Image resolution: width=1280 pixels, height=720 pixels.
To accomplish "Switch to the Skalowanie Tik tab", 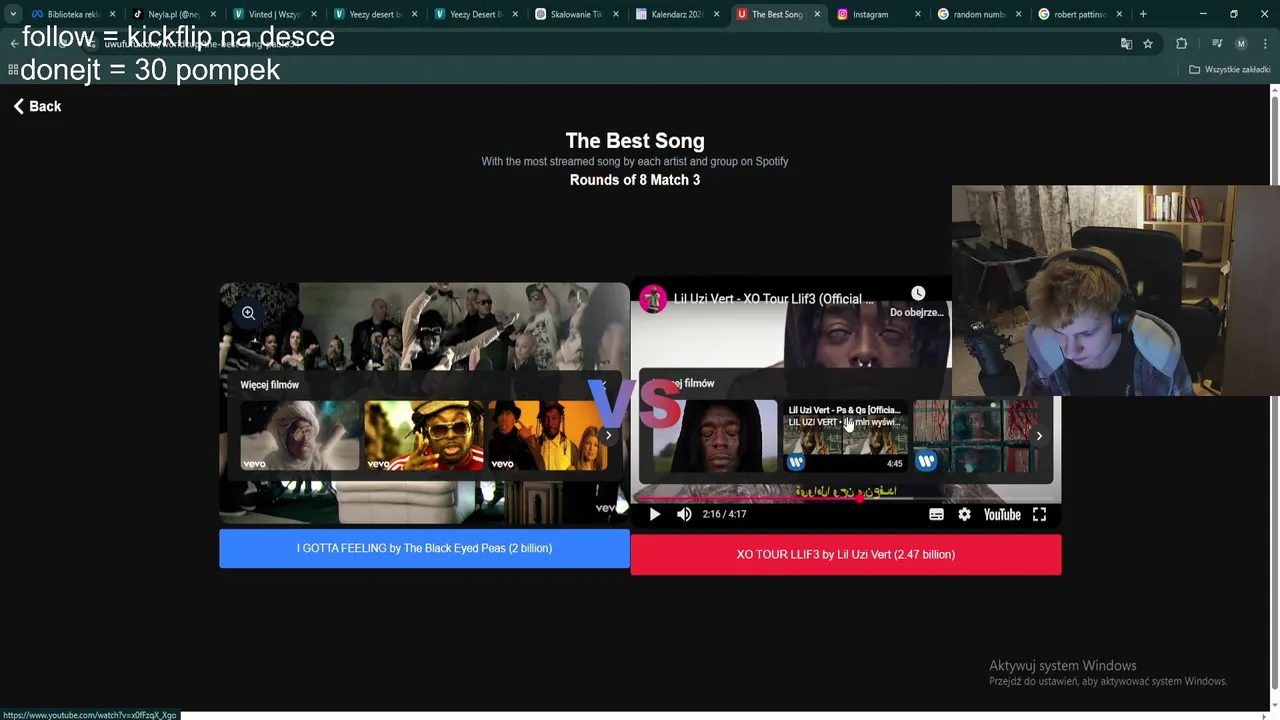I will pos(576,14).
